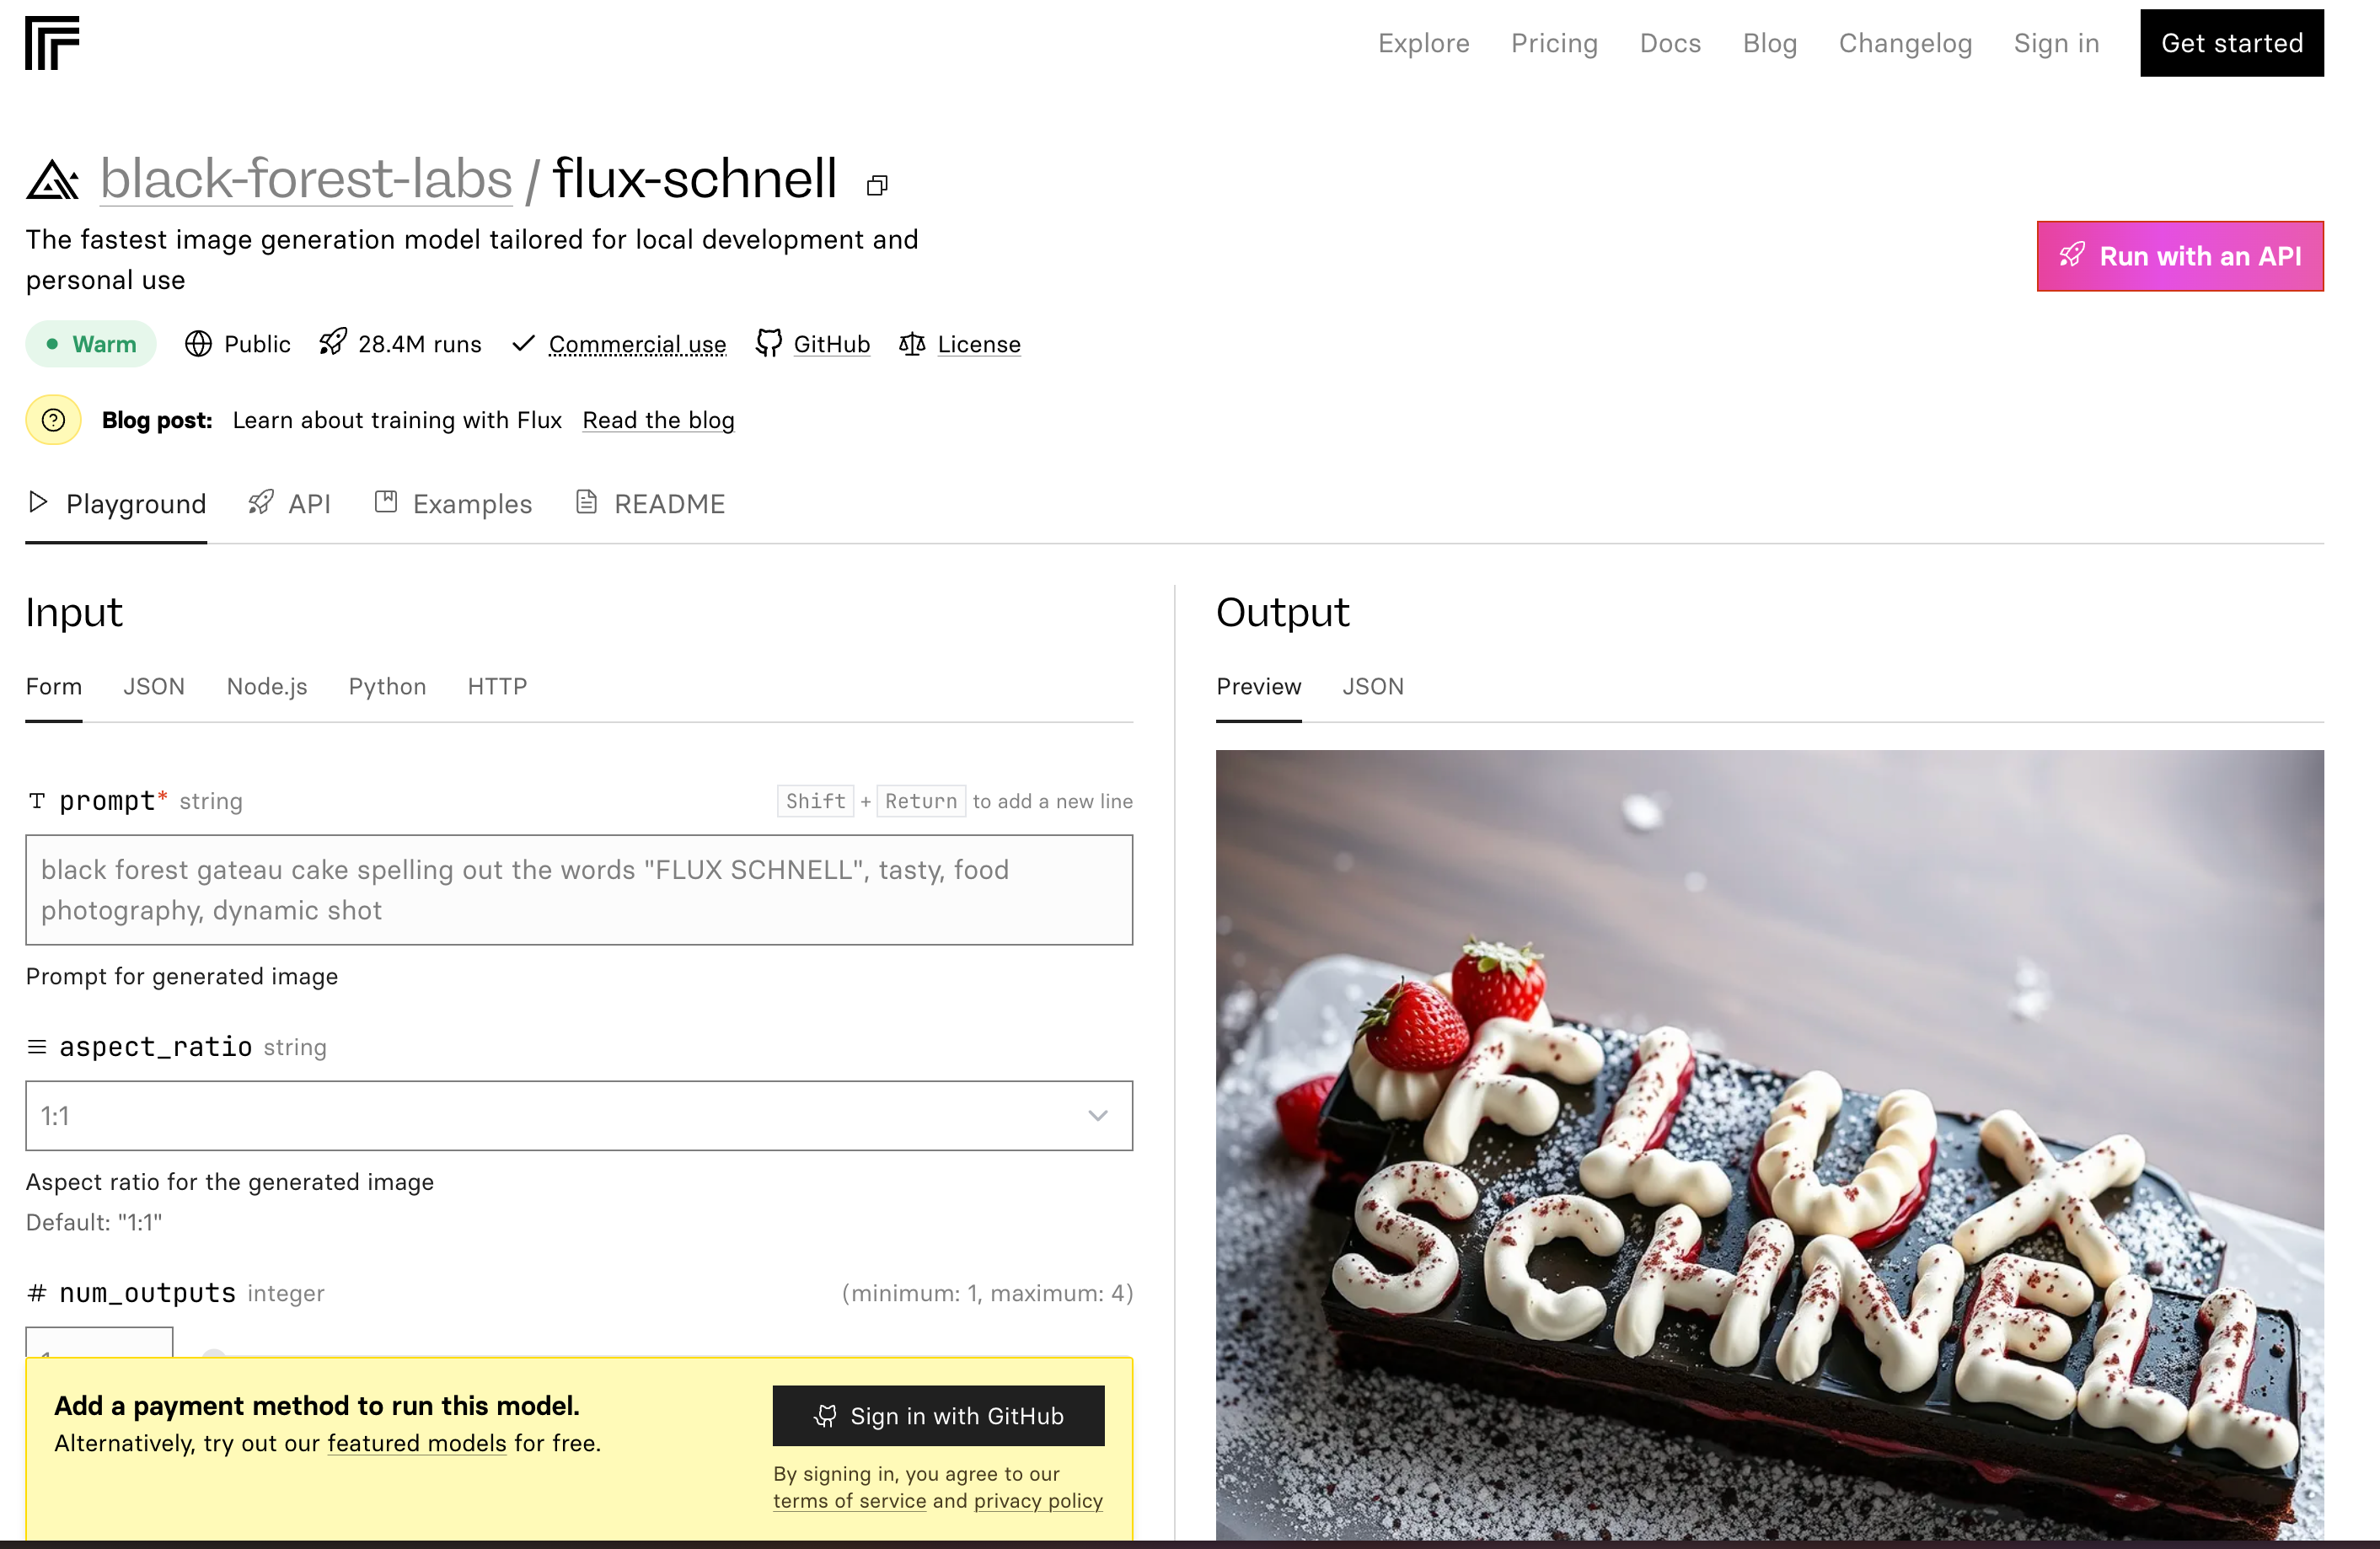Click the rocket icon beside runs count
Viewport: 2380px width, 1549px height.
click(333, 343)
